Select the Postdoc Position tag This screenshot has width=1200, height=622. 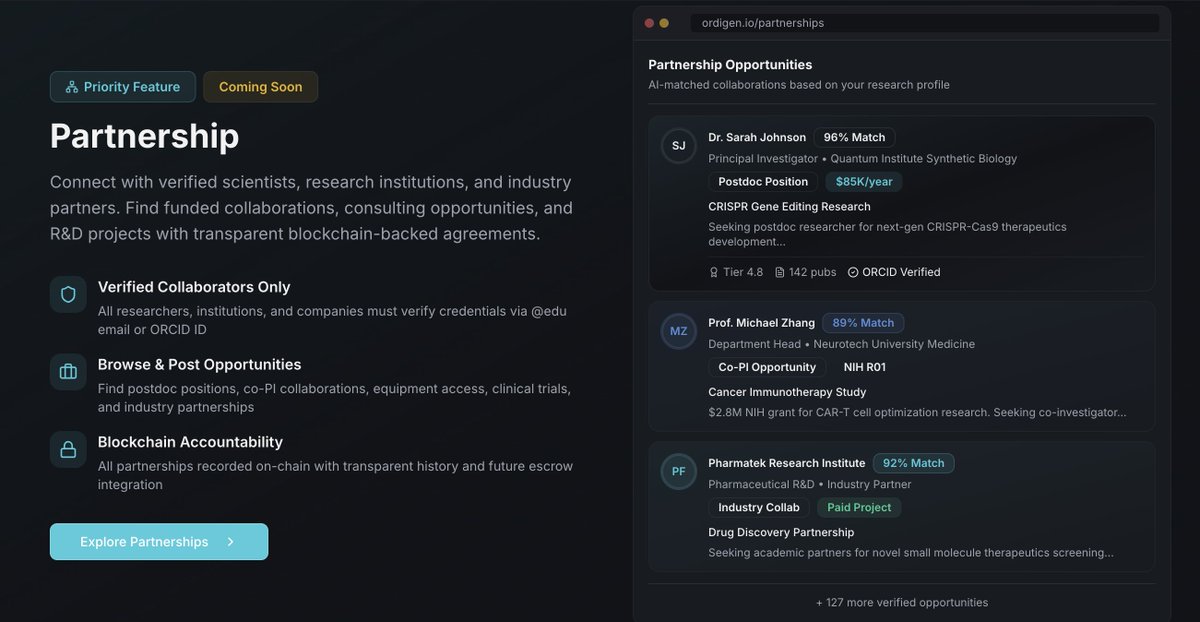763,182
